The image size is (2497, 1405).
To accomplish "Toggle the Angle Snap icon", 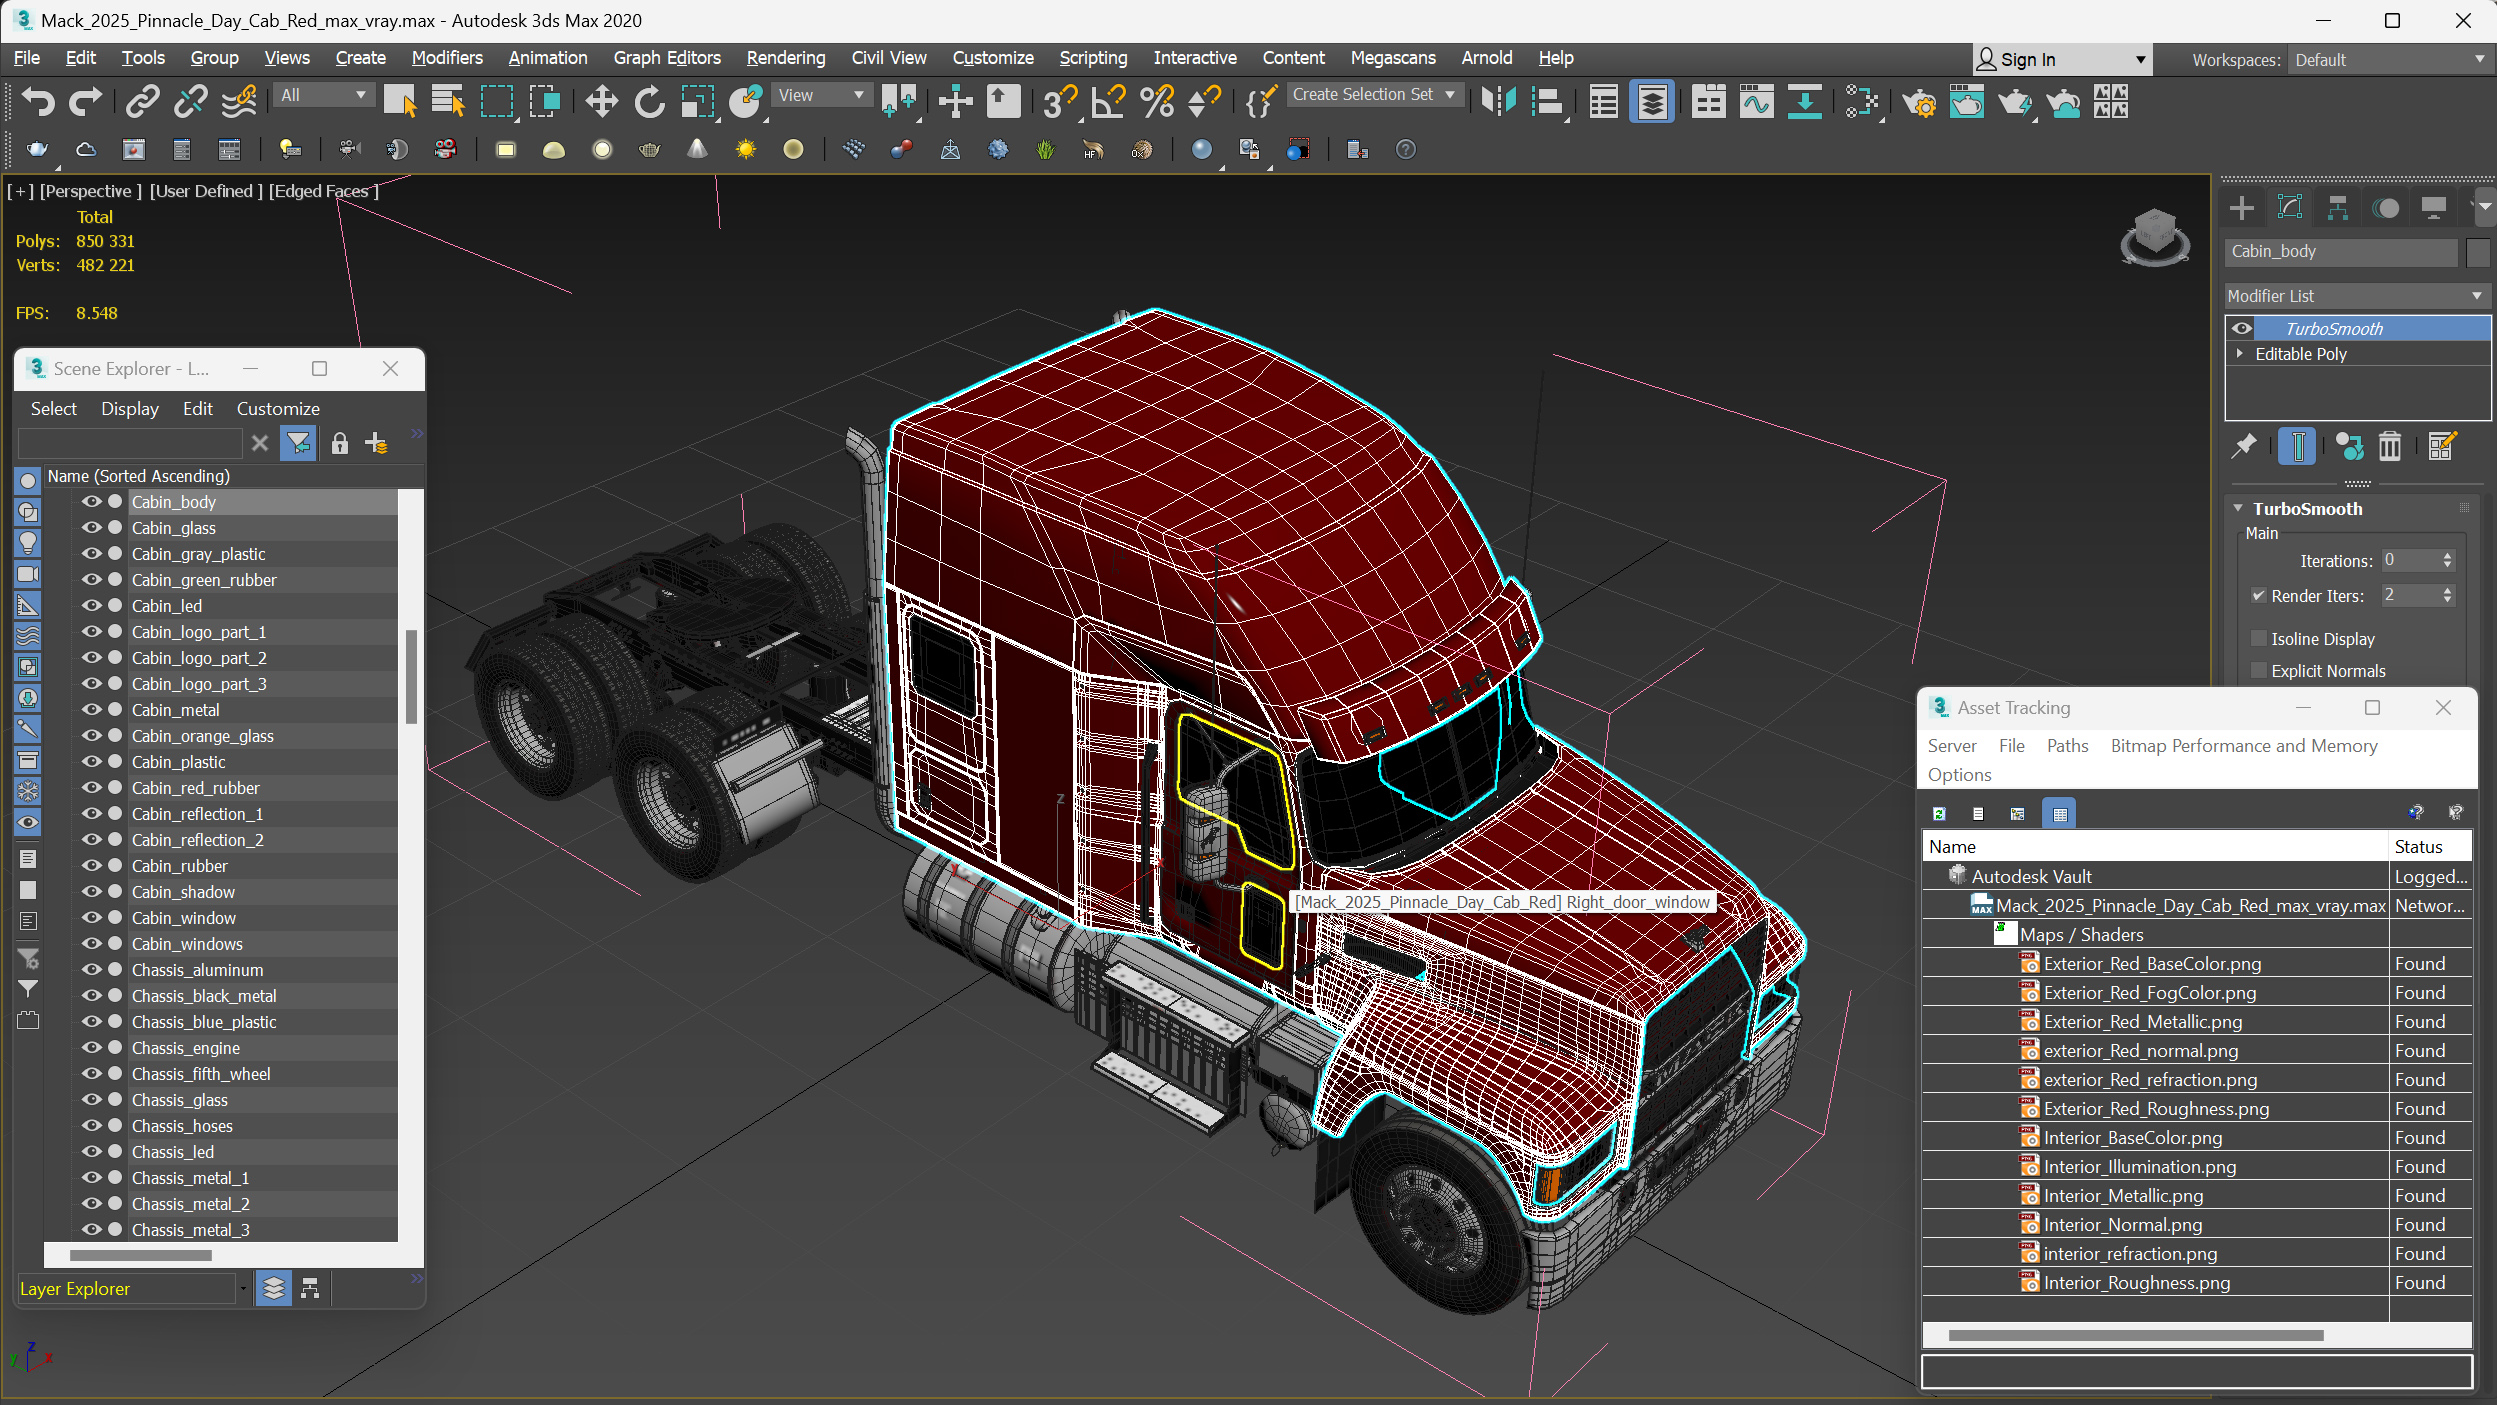I will pos(1108,101).
